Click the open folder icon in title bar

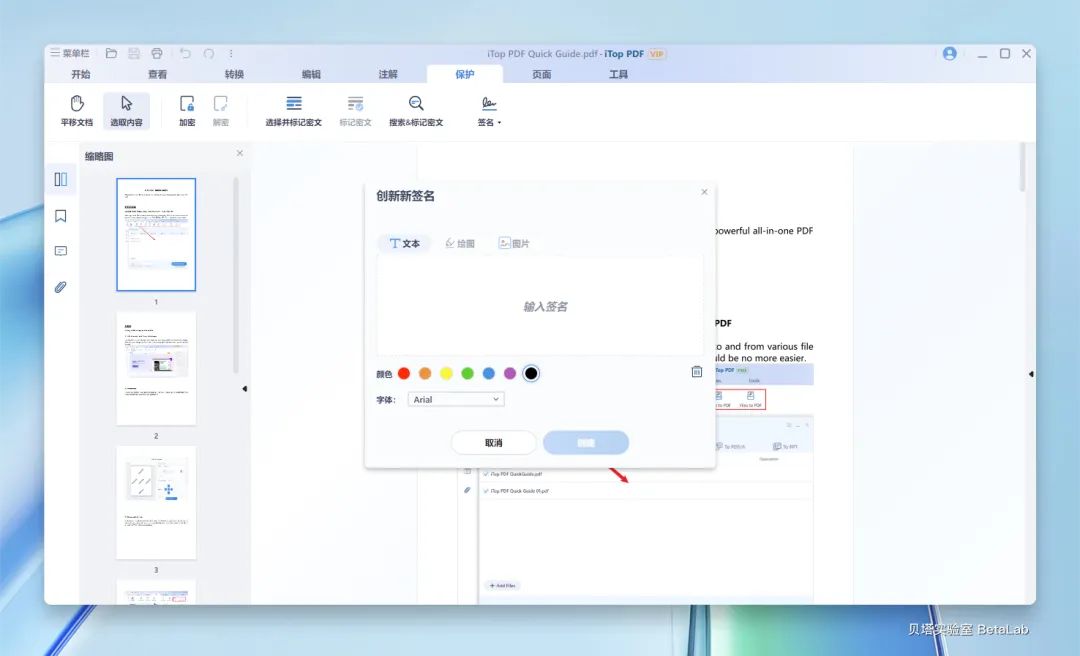(111, 53)
